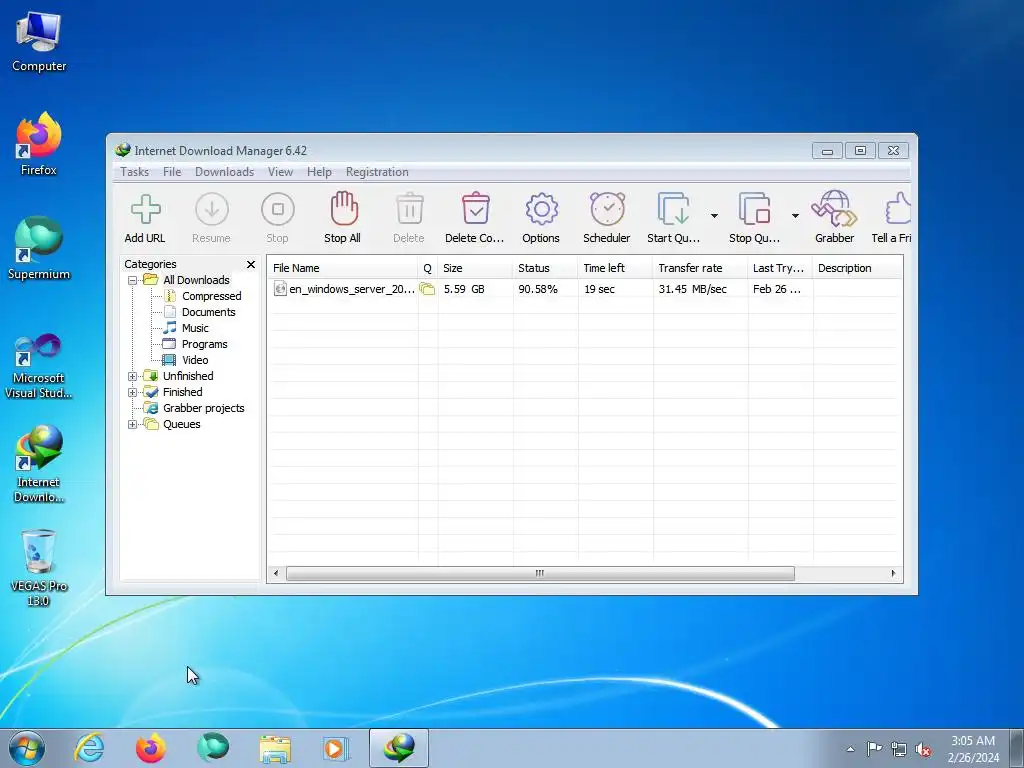Expand the Unfinished category node
1024x768 pixels.
[x=133, y=376]
